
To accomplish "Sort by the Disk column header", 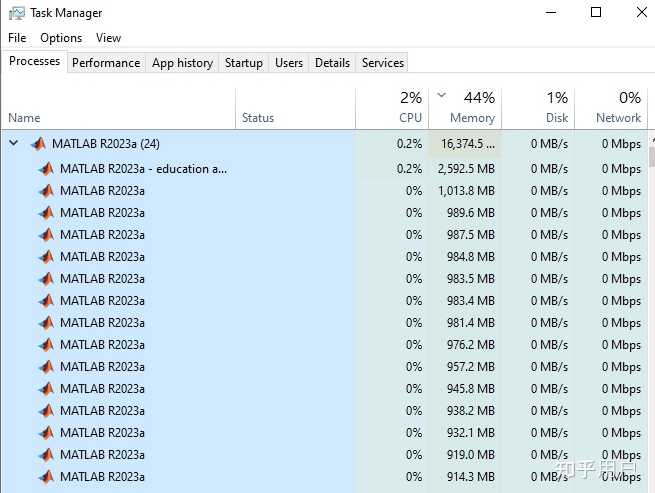I will [x=538, y=108].
